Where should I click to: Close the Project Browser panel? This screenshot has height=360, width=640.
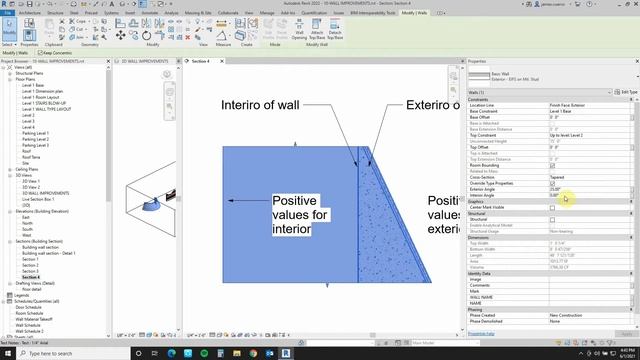click(x=108, y=61)
